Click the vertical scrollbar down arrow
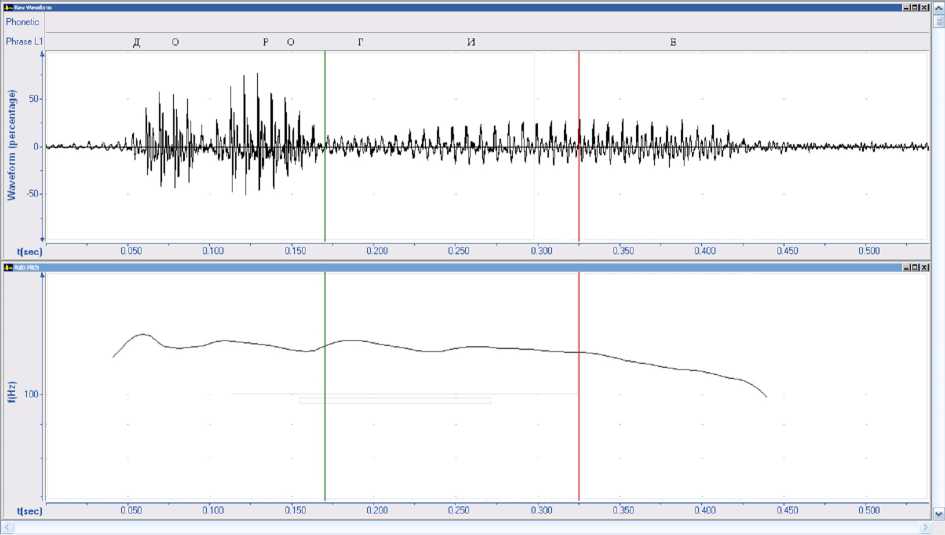 (938, 513)
